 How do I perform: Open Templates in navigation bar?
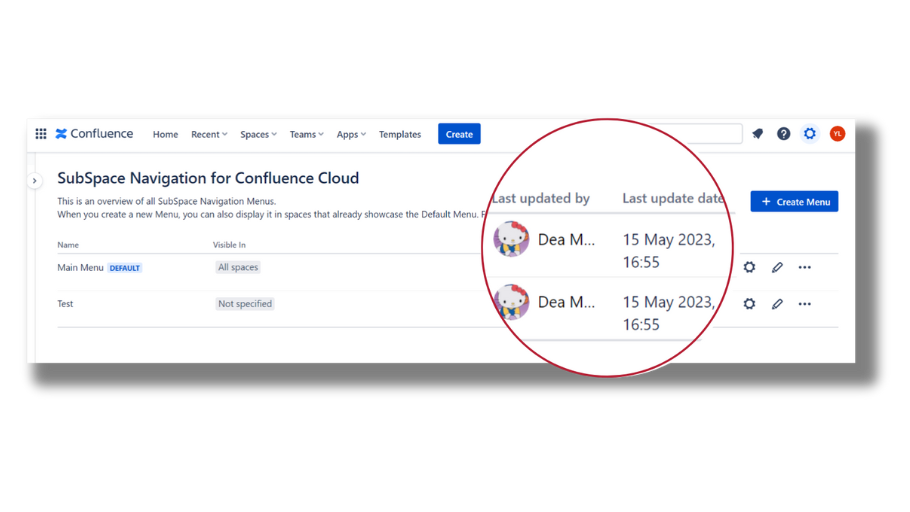[x=400, y=135]
